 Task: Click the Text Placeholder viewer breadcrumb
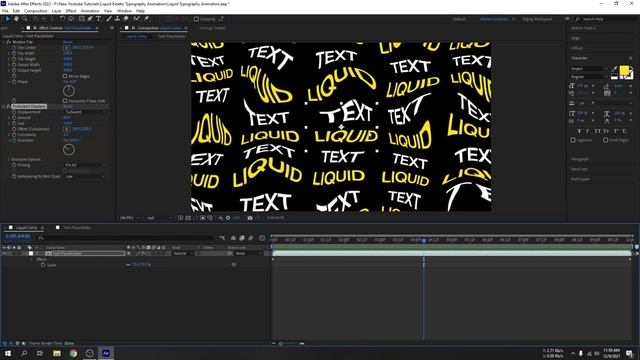[x=172, y=36]
